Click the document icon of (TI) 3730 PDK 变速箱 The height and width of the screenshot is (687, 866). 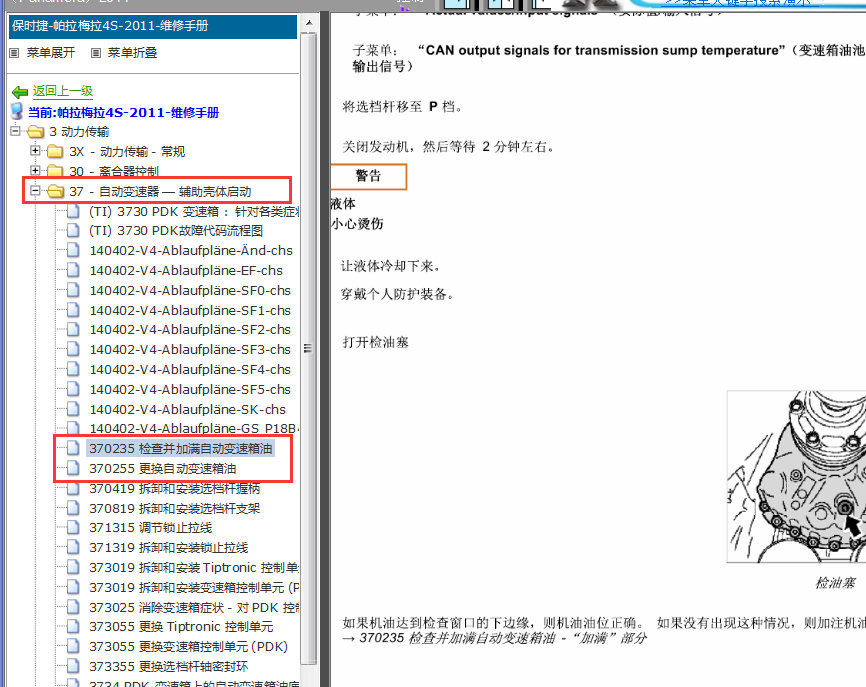[72, 211]
